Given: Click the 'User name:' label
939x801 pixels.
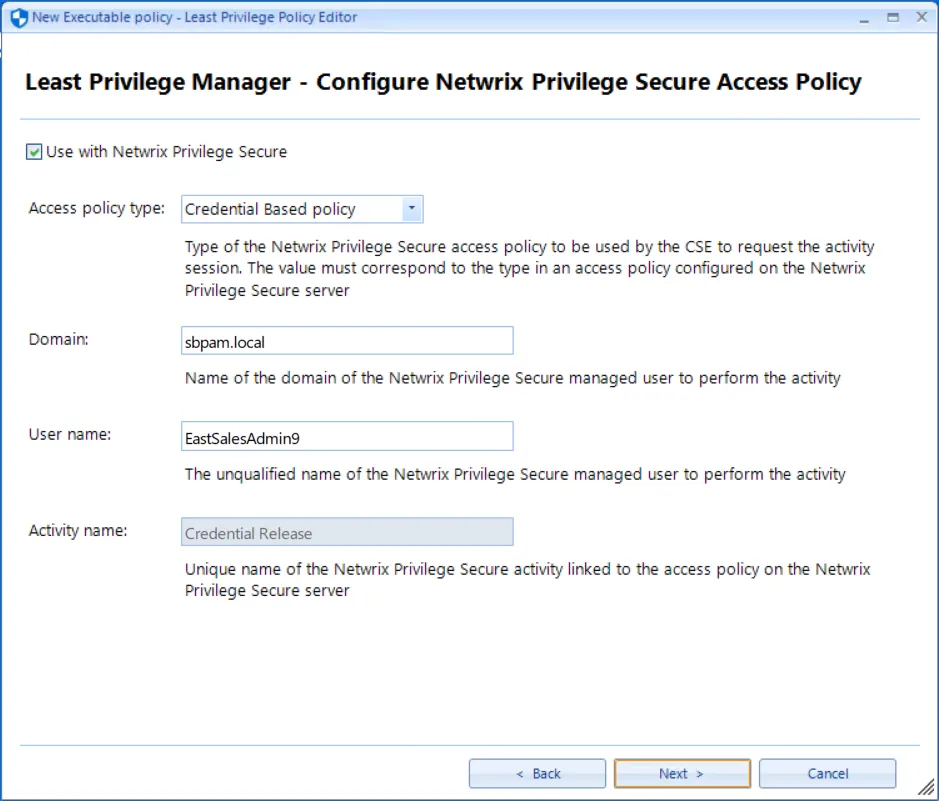Looking at the screenshot, I should tap(69, 435).
